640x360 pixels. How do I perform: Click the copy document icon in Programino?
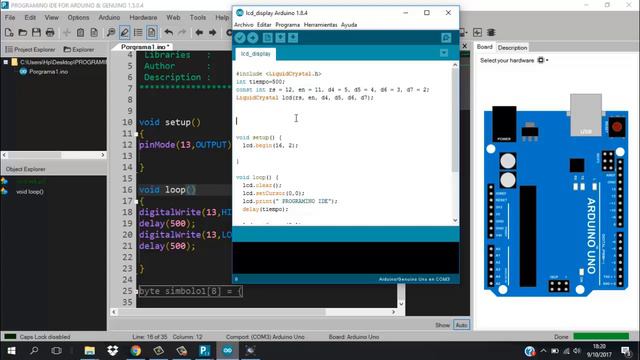pyautogui.click(x=94, y=32)
